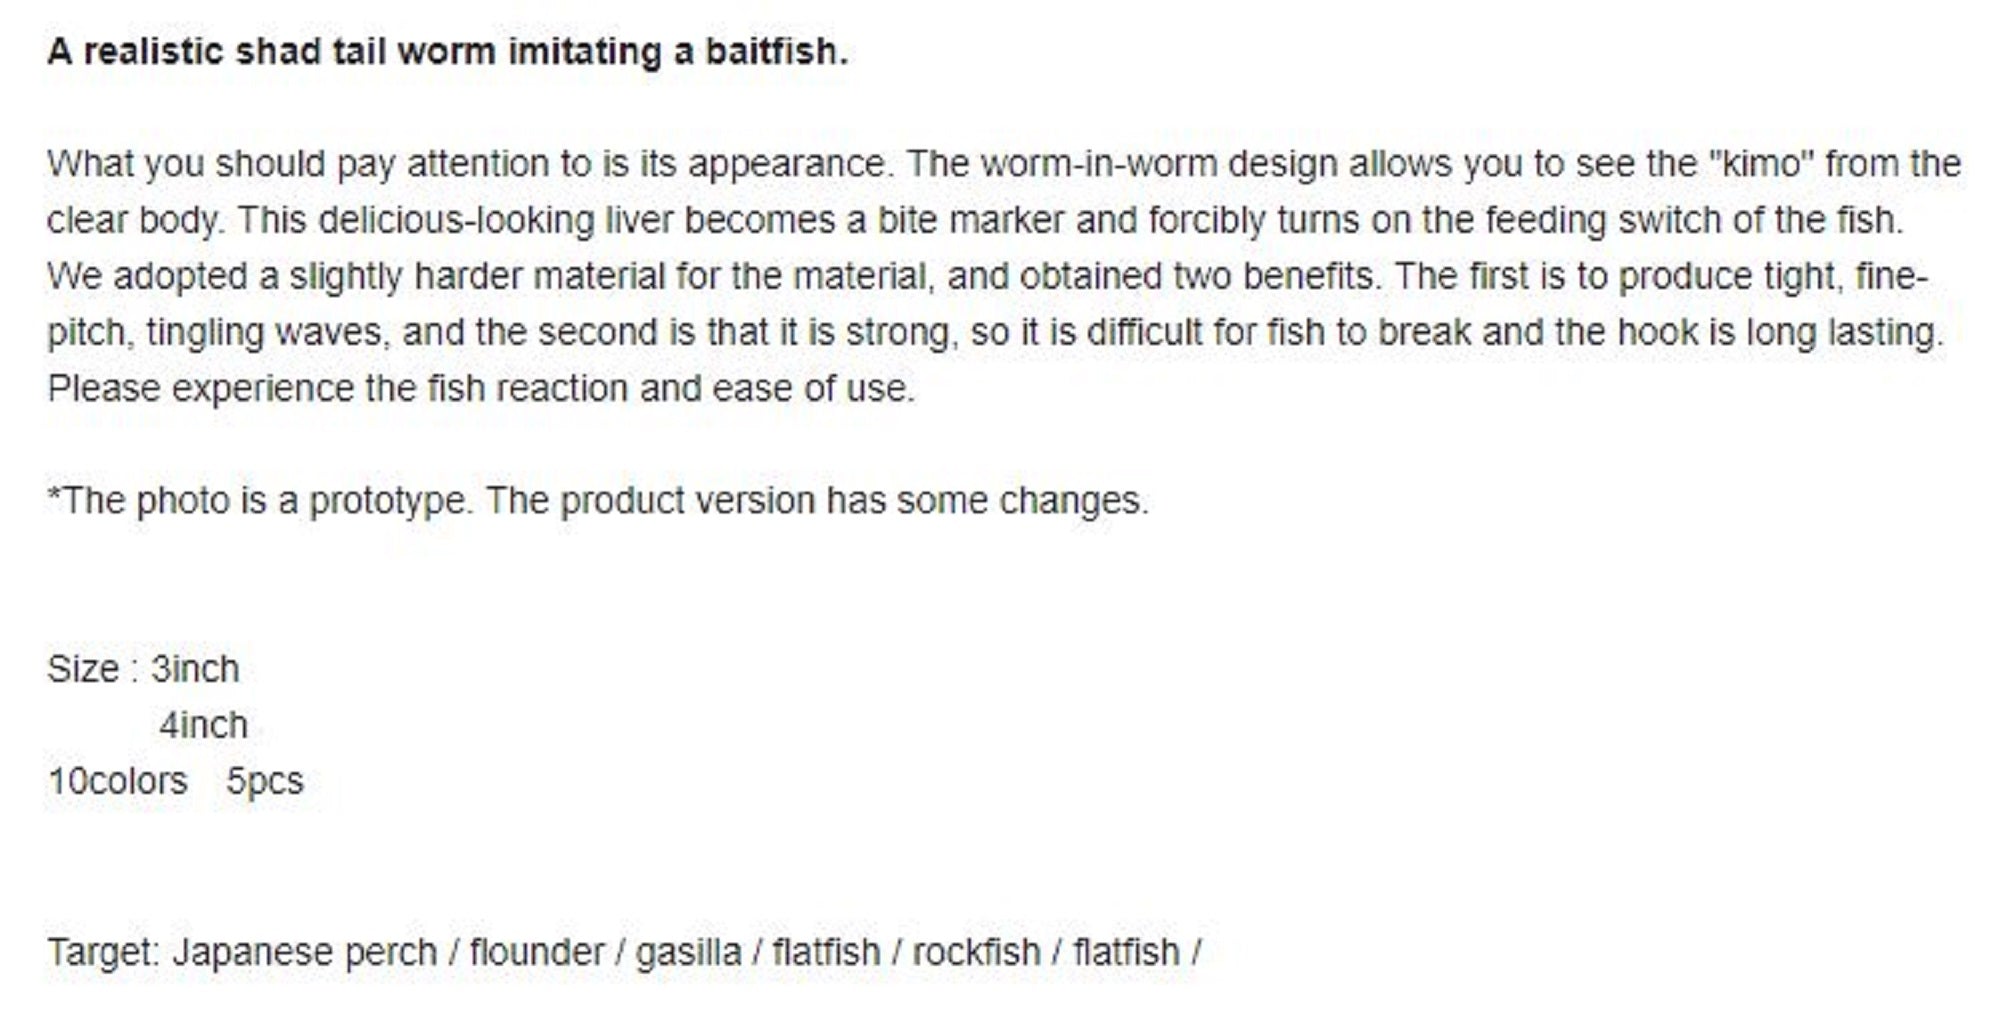Click "Japanese perch" in the target list
2000x1021 pixels.
click(x=305, y=952)
